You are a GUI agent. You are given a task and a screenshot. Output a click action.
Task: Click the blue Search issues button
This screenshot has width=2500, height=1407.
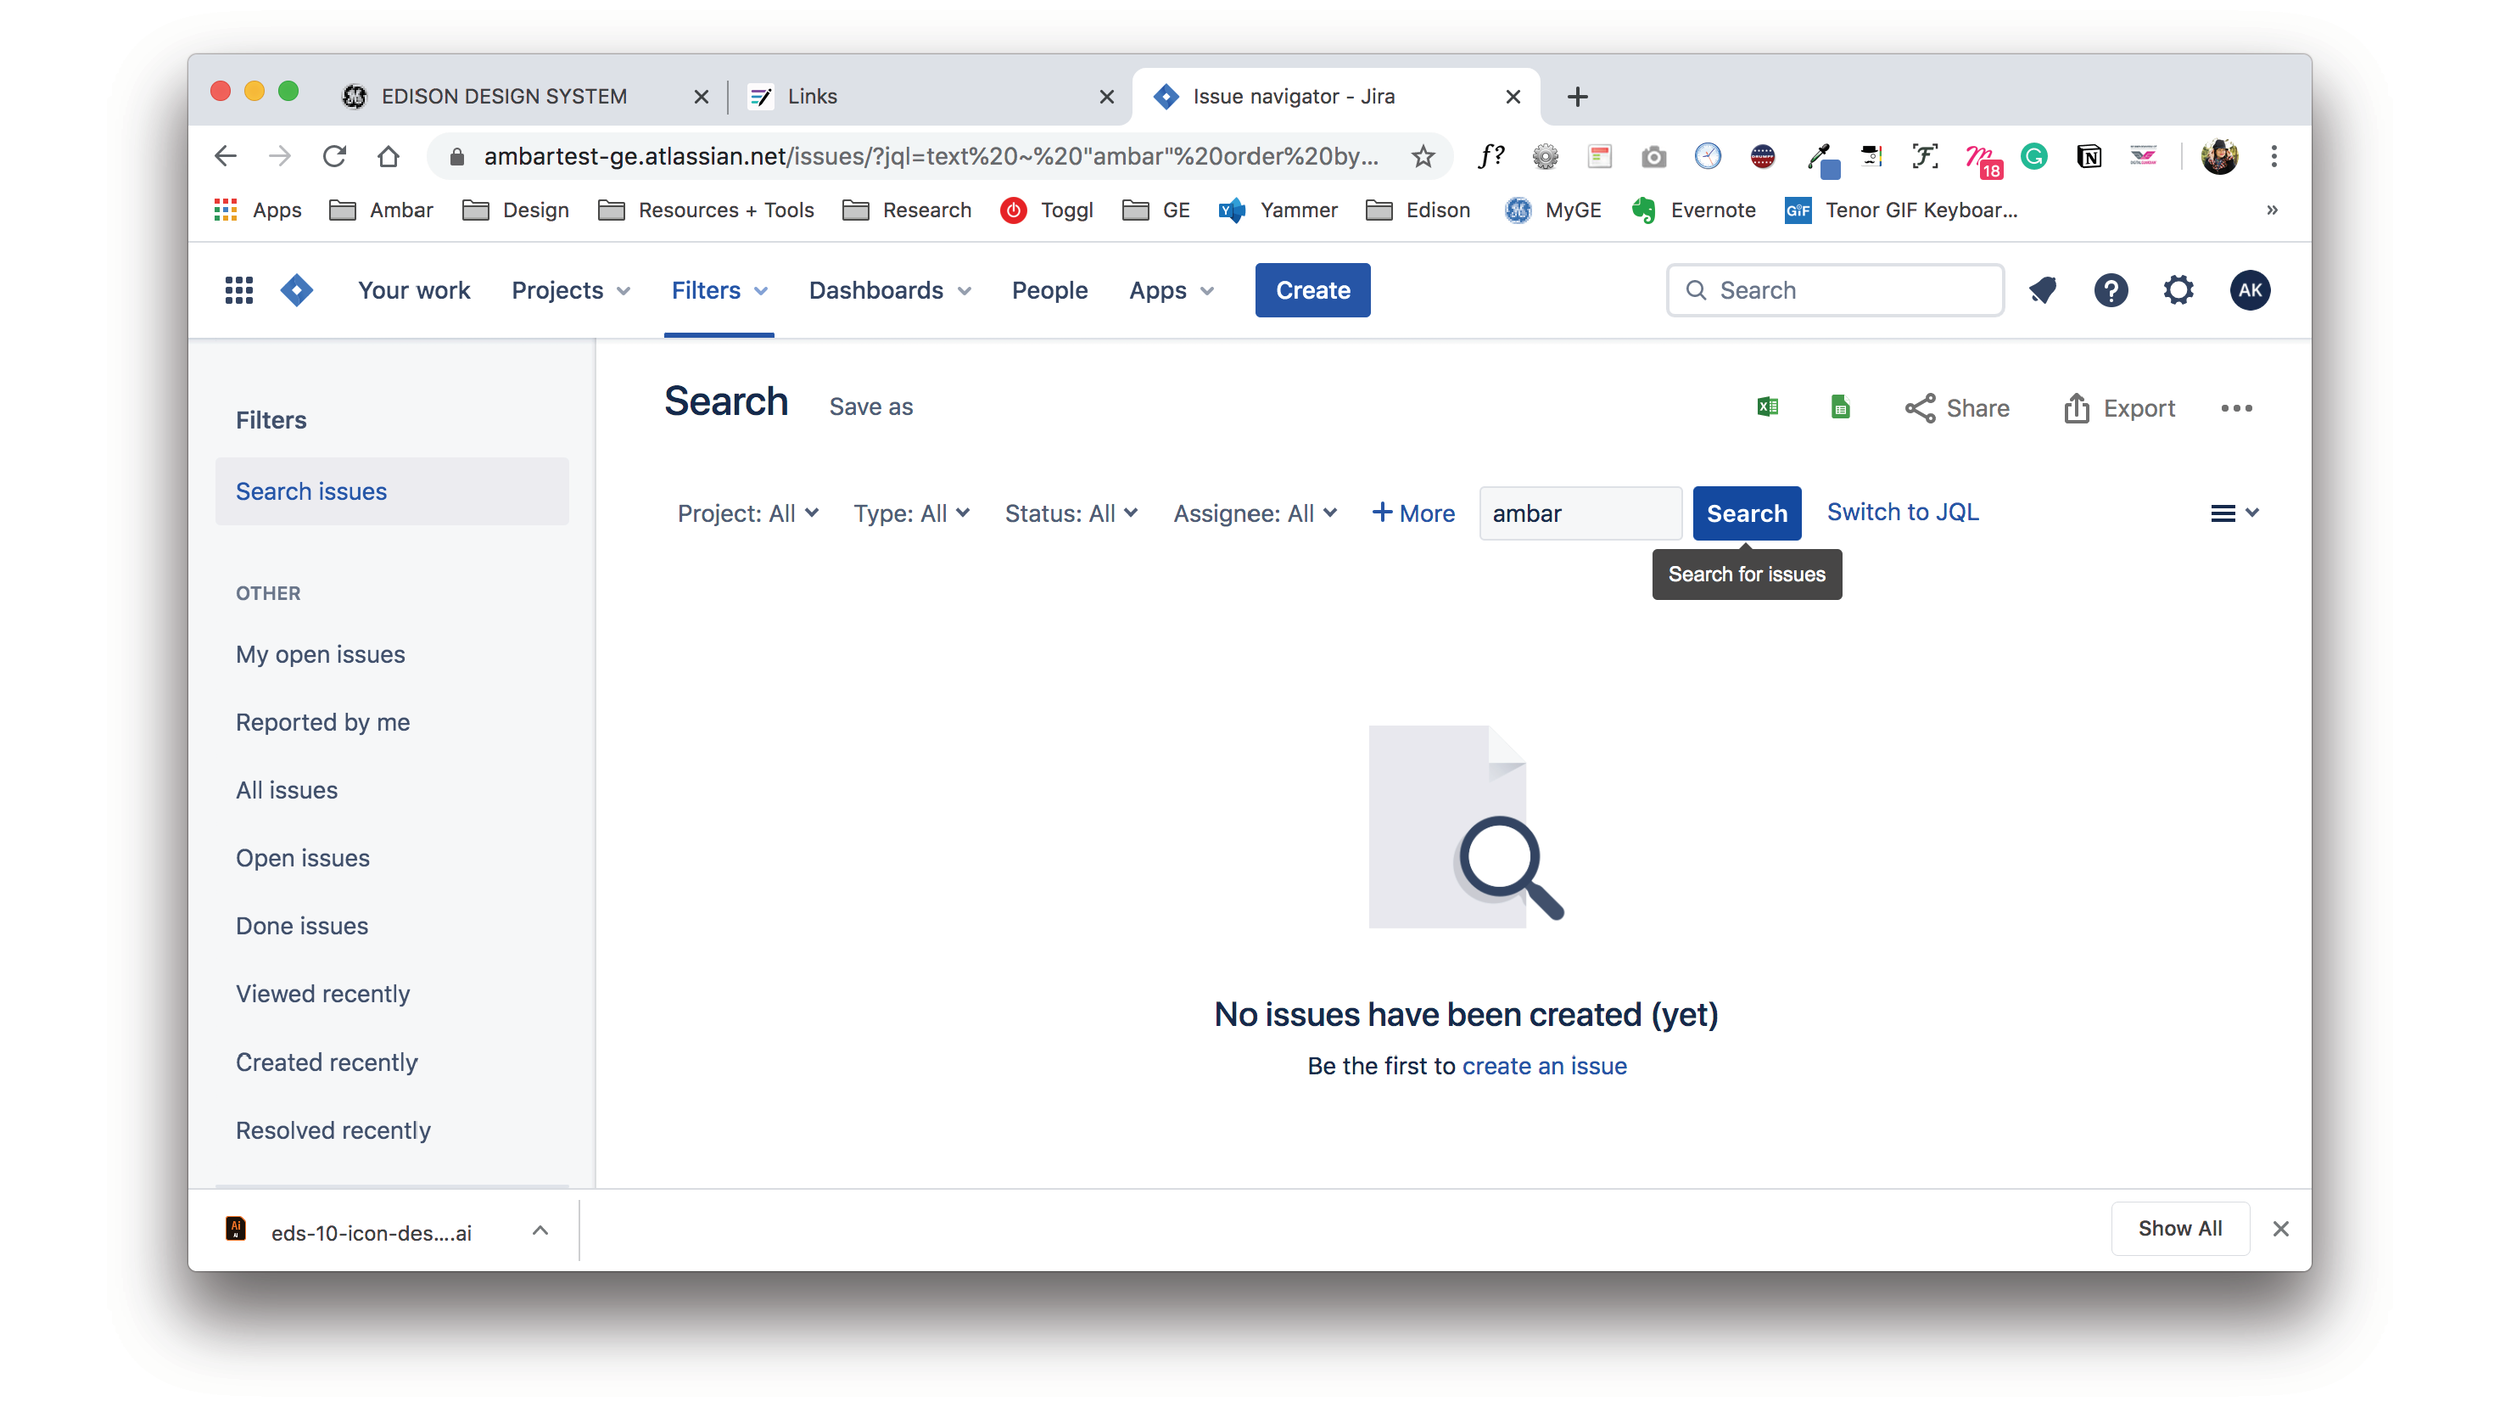(x=1746, y=513)
